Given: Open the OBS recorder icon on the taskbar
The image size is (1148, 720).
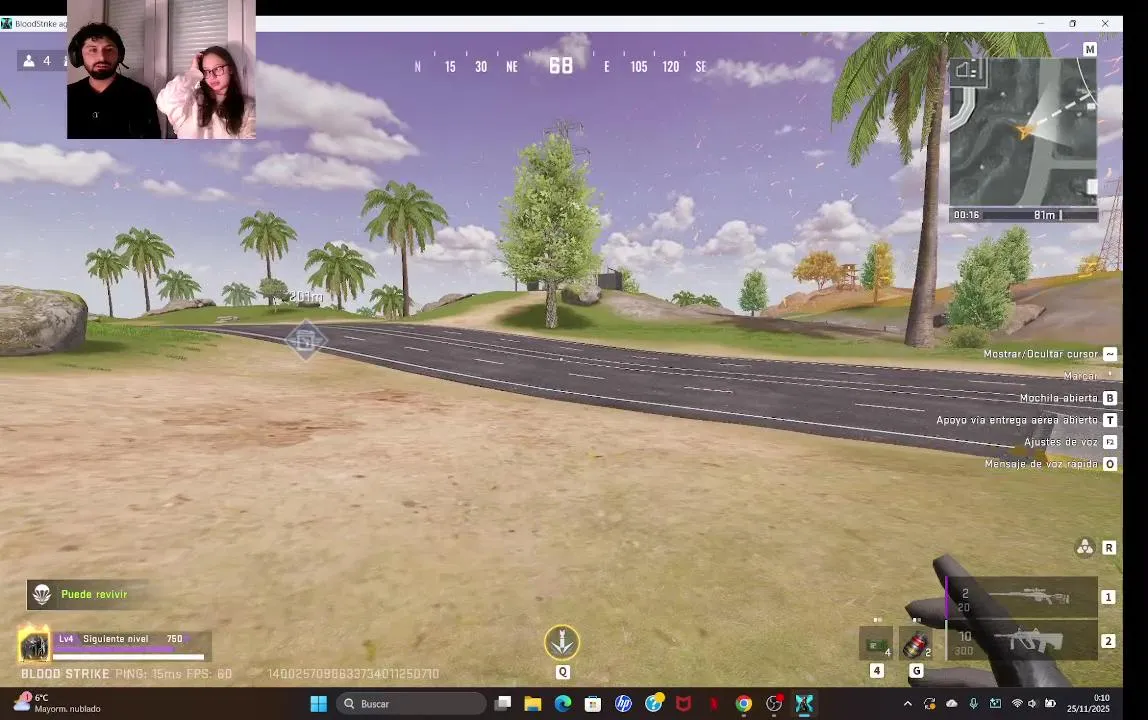Looking at the screenshot, I should tap(775, 704).
